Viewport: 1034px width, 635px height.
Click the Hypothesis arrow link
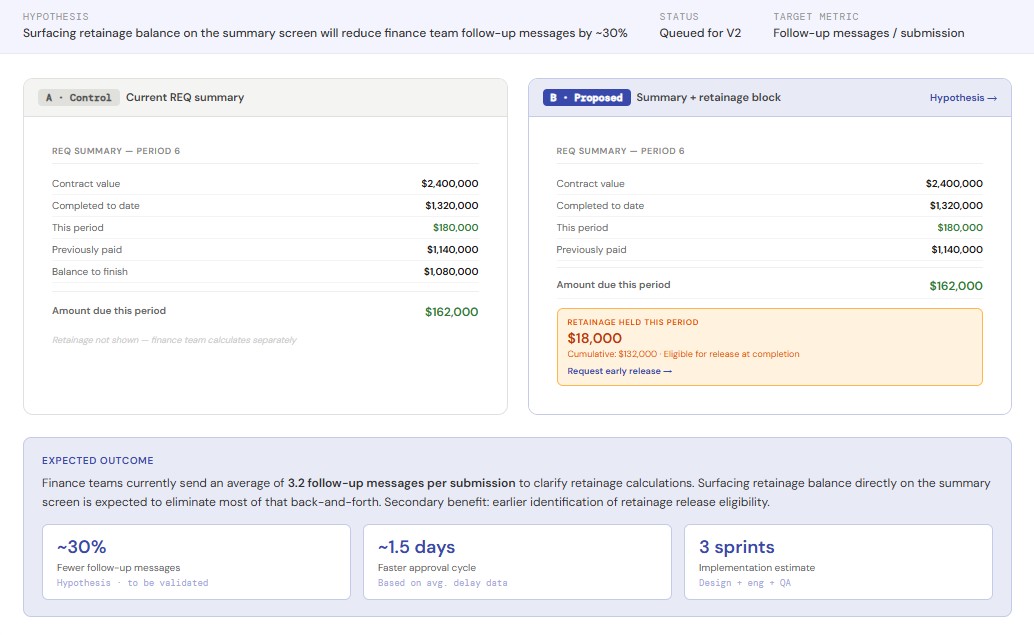(963, 98)
